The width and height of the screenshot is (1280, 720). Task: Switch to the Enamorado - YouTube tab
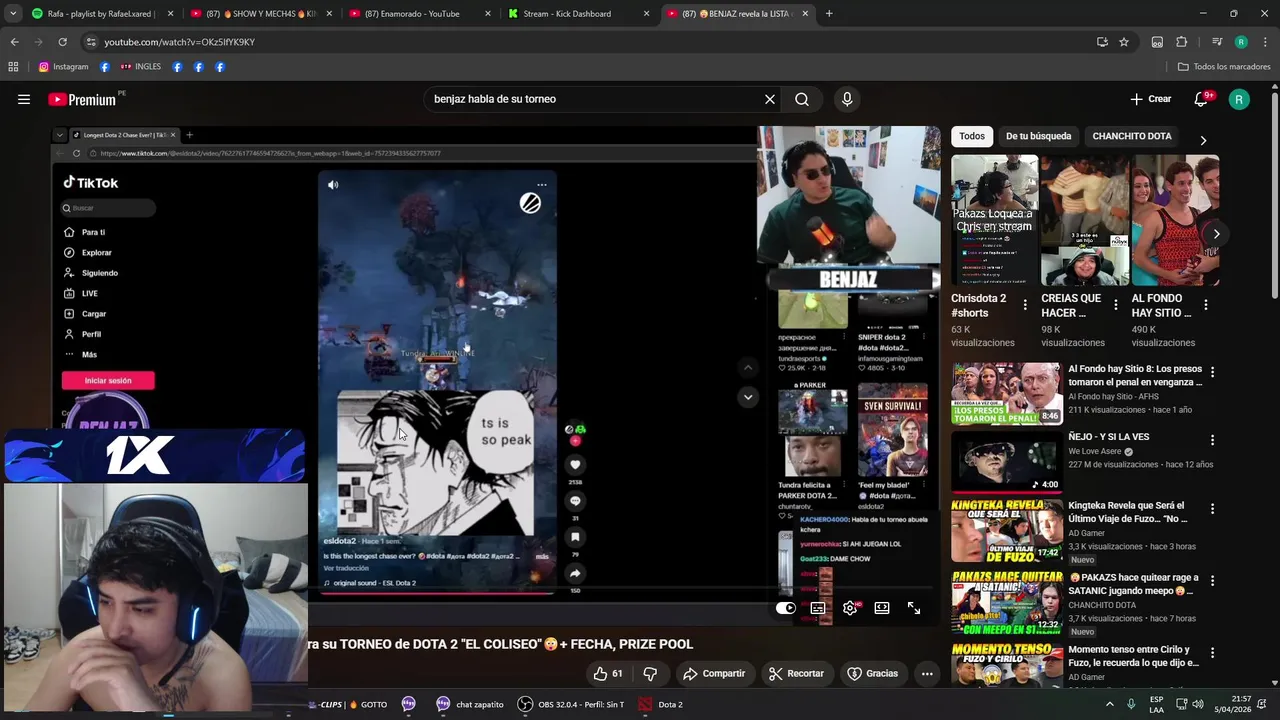coord(420,14)
